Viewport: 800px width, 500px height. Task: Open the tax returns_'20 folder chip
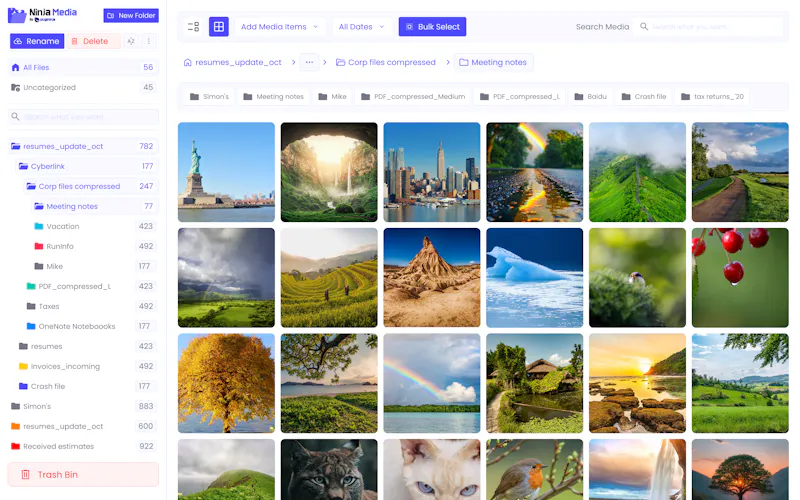(712, 96)
